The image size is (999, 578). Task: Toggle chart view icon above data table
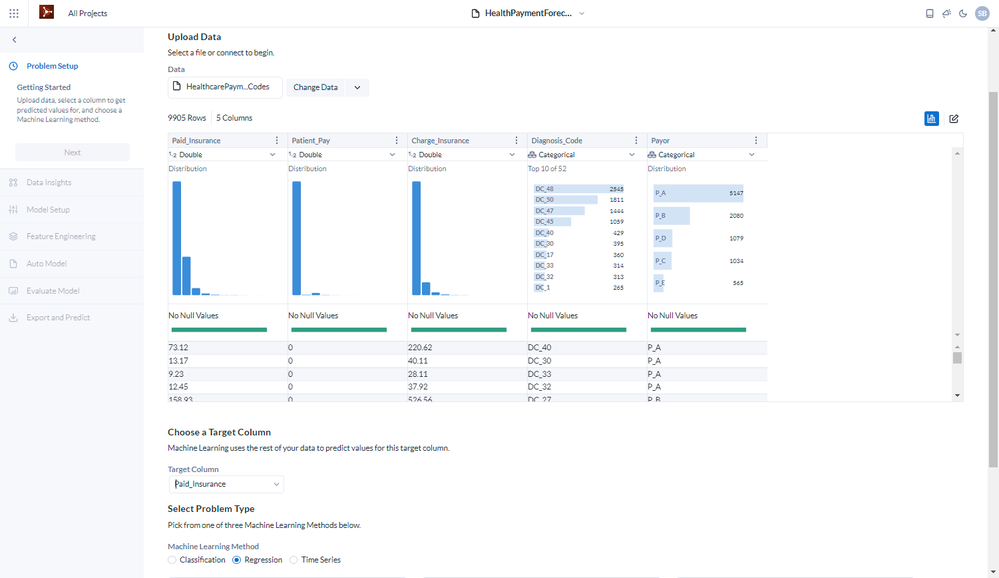click(x=931, y=119)
